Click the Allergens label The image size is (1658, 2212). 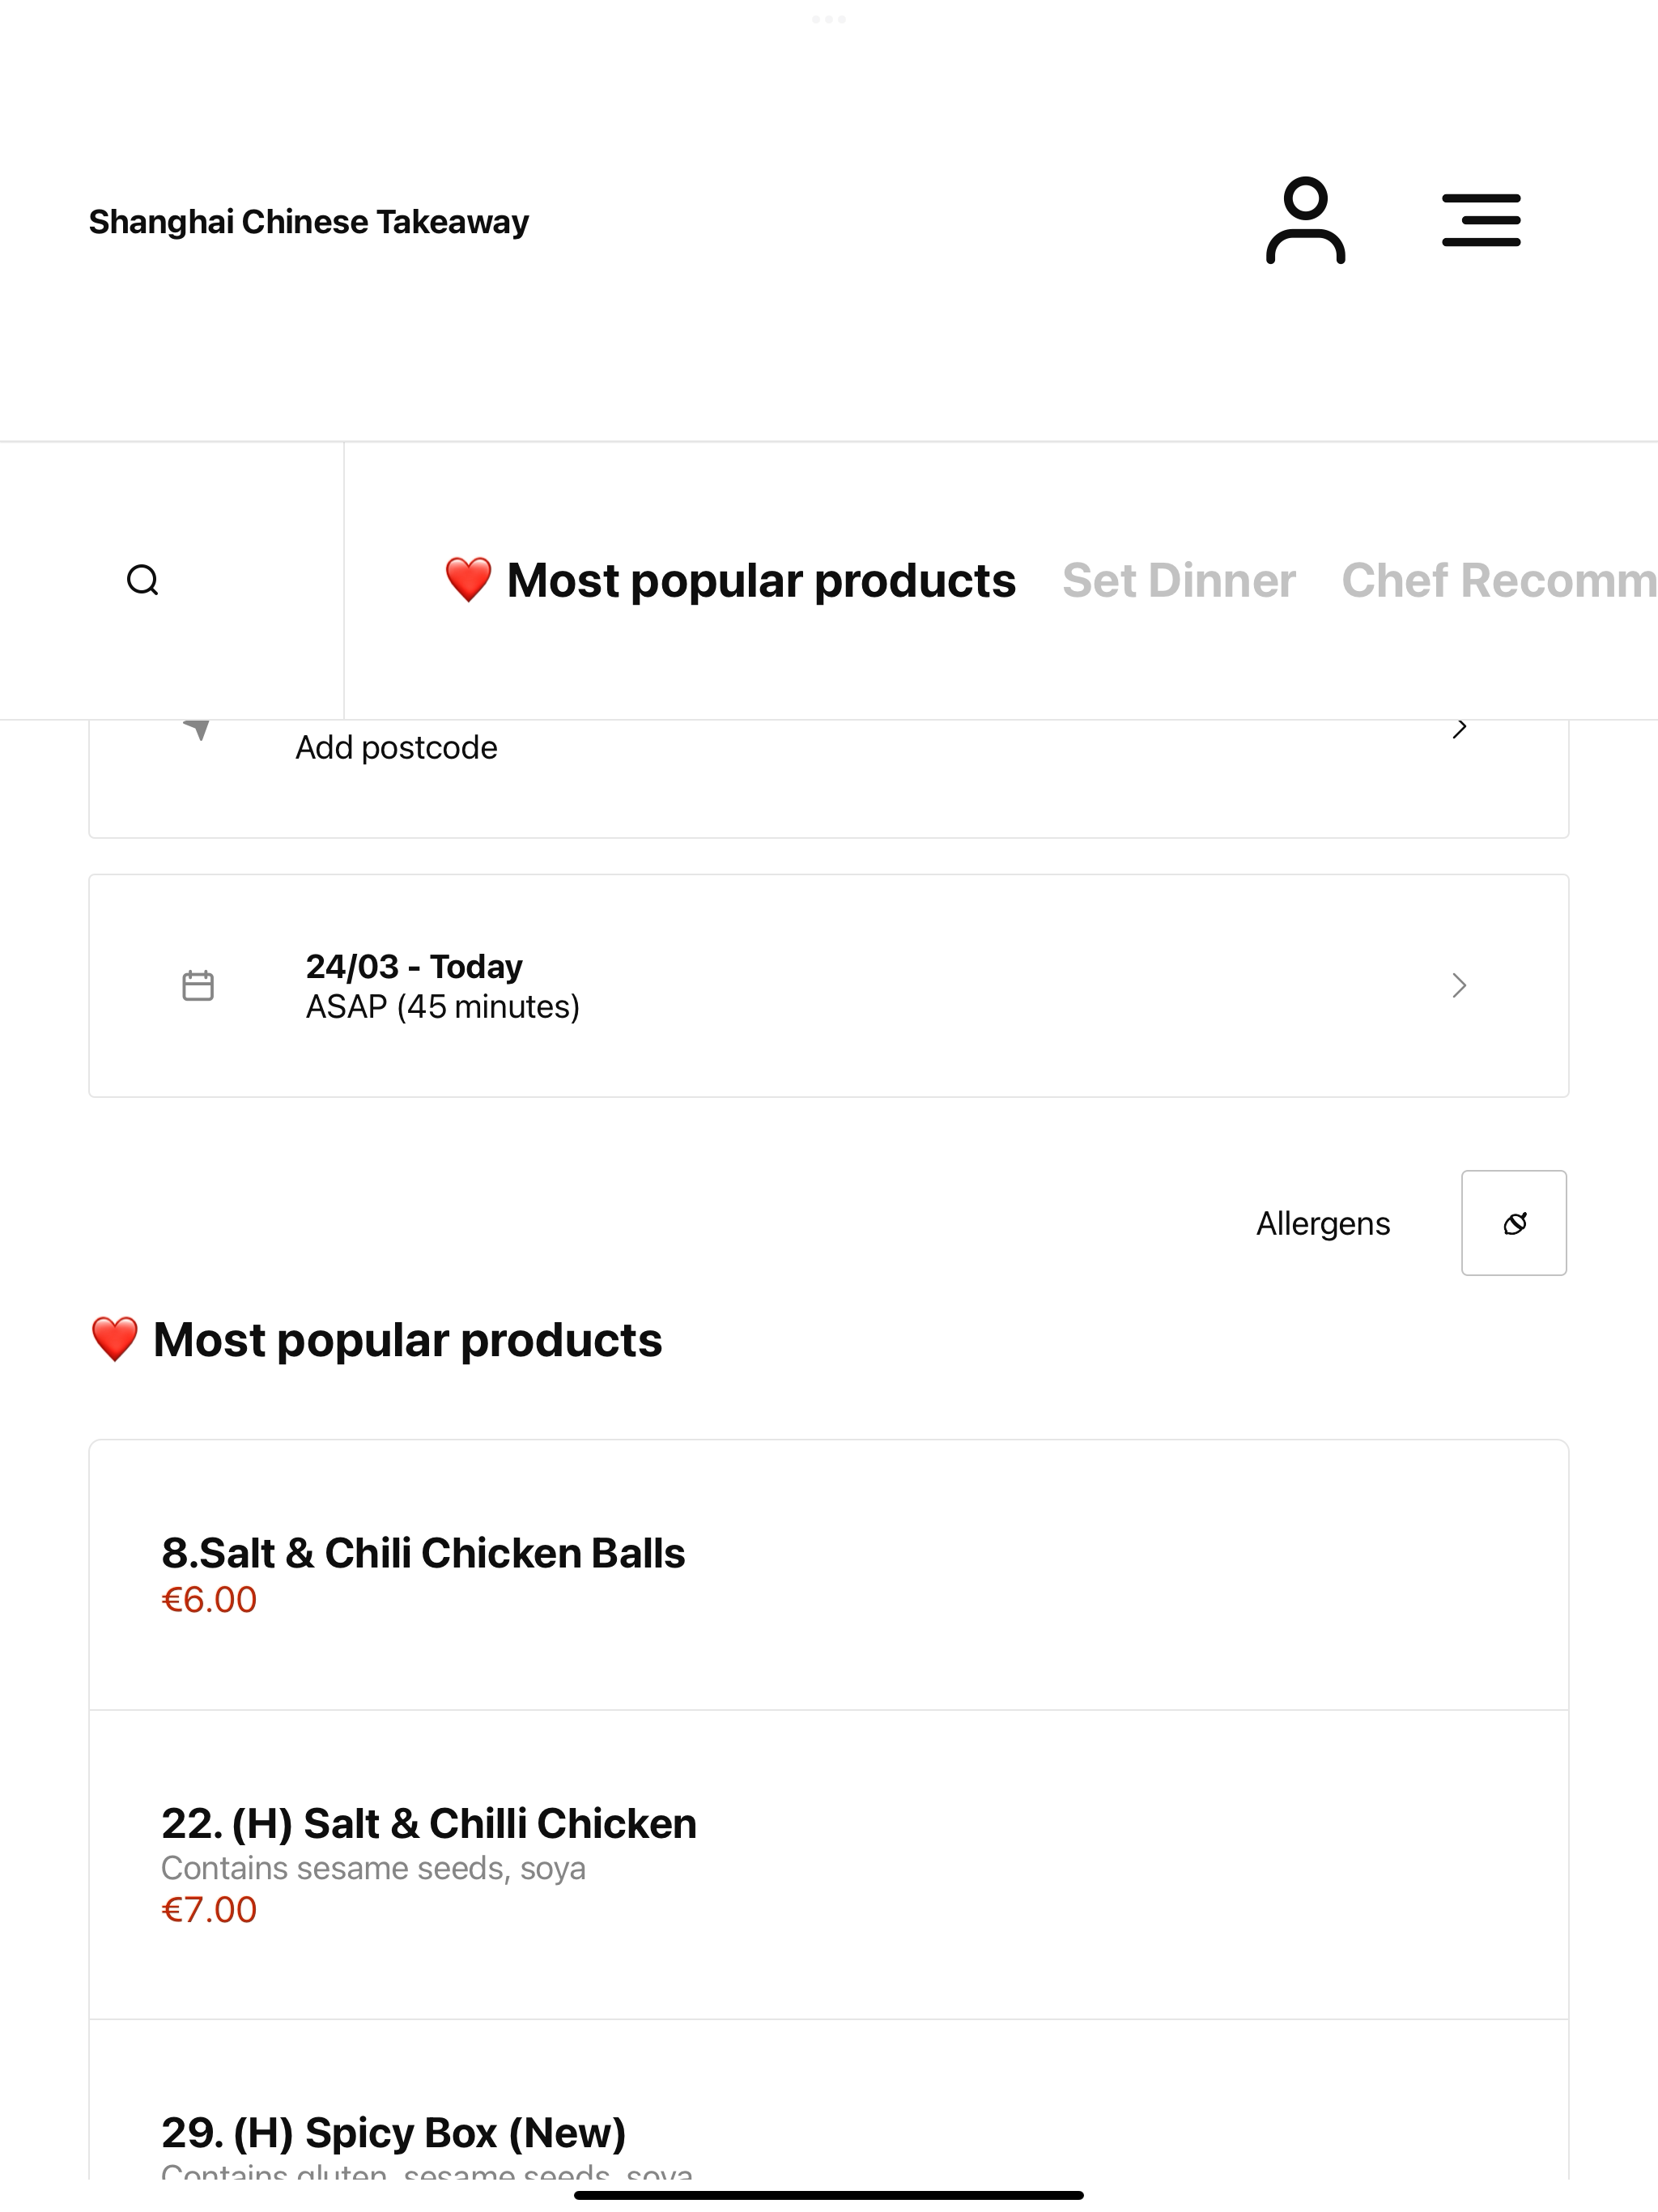pos(1323,1223)
